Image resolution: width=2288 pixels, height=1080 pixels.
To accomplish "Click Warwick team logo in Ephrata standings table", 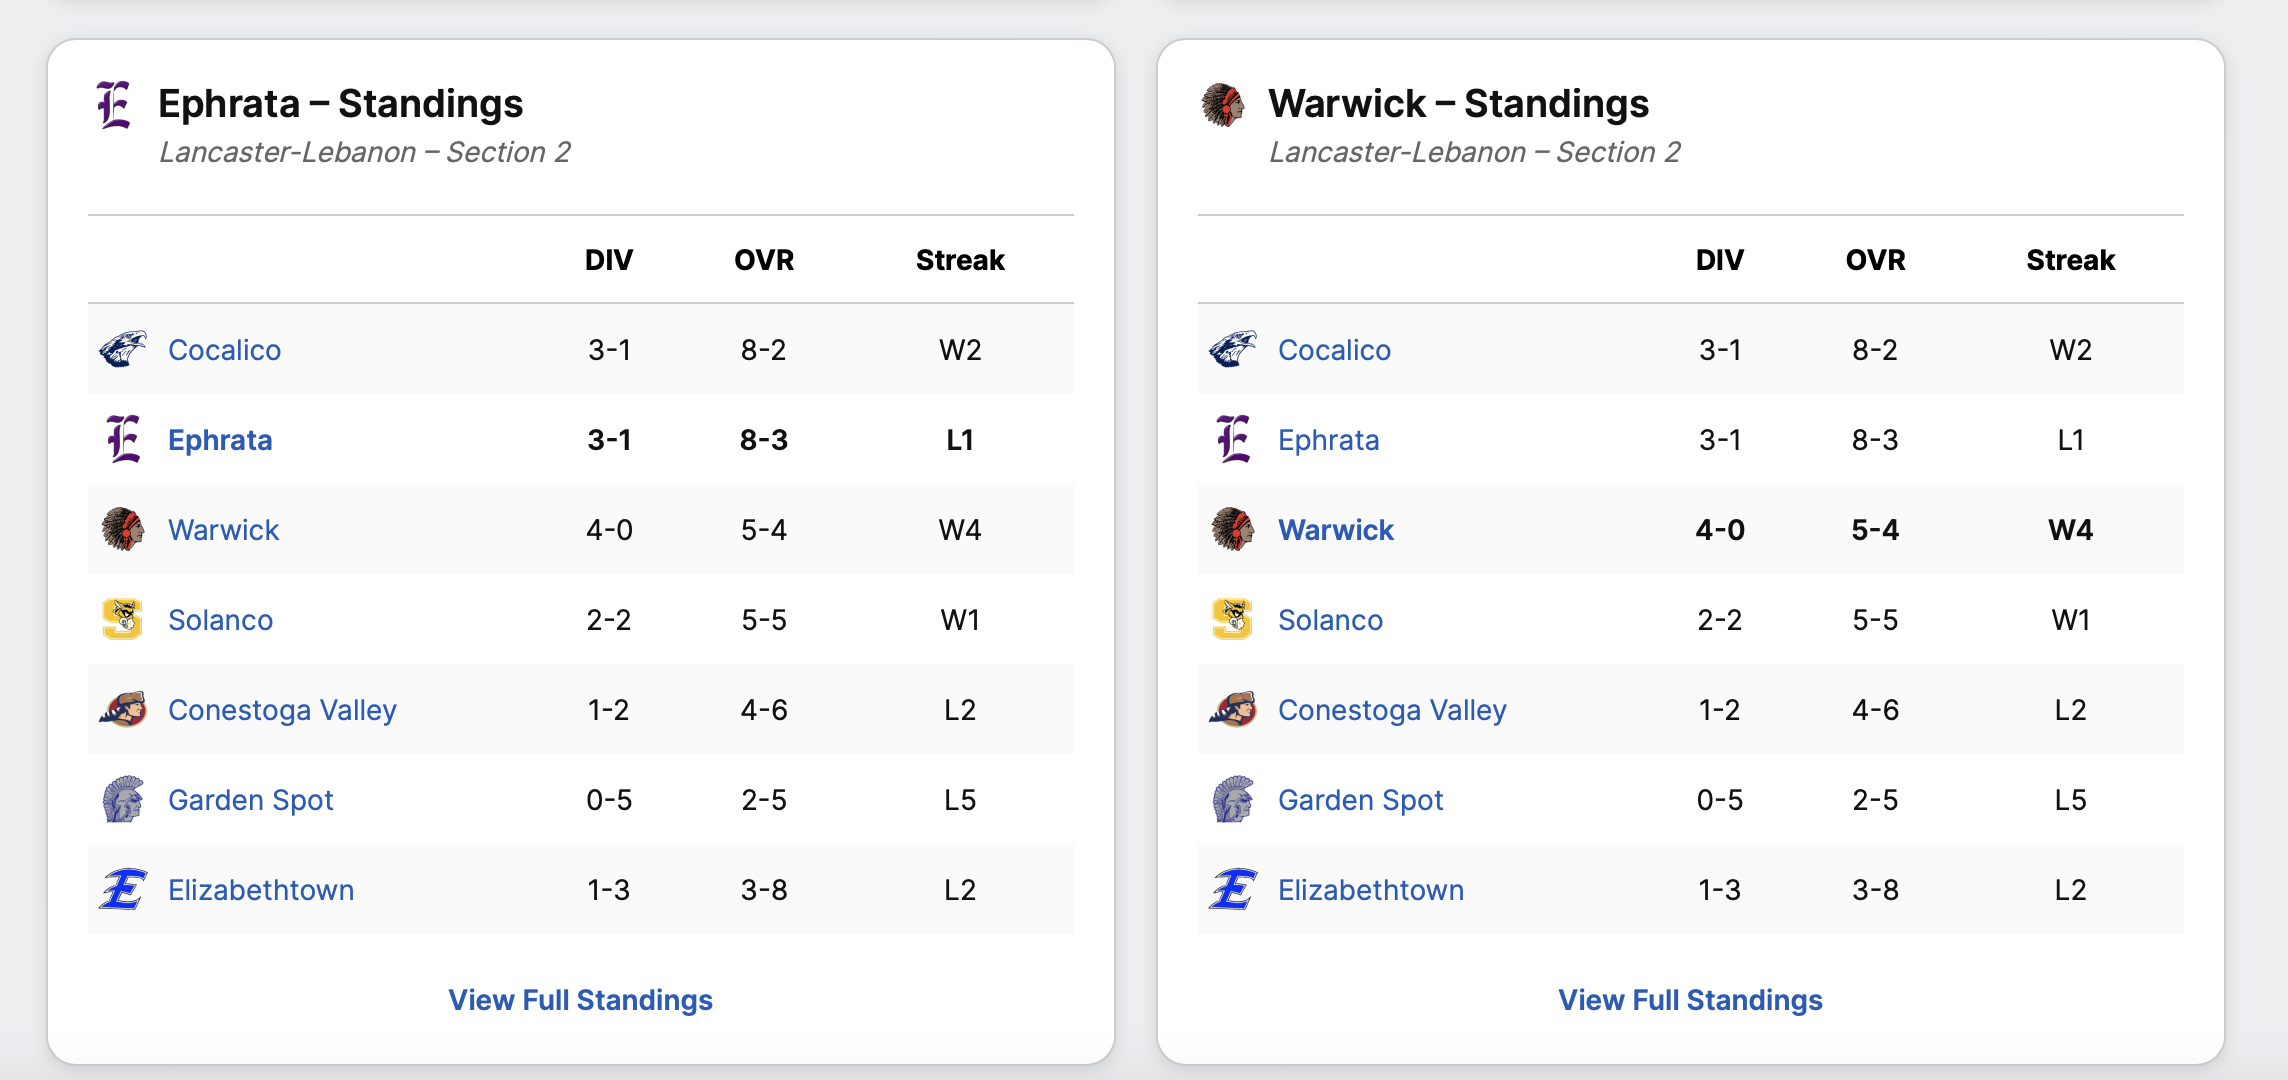I will point(123,529).
